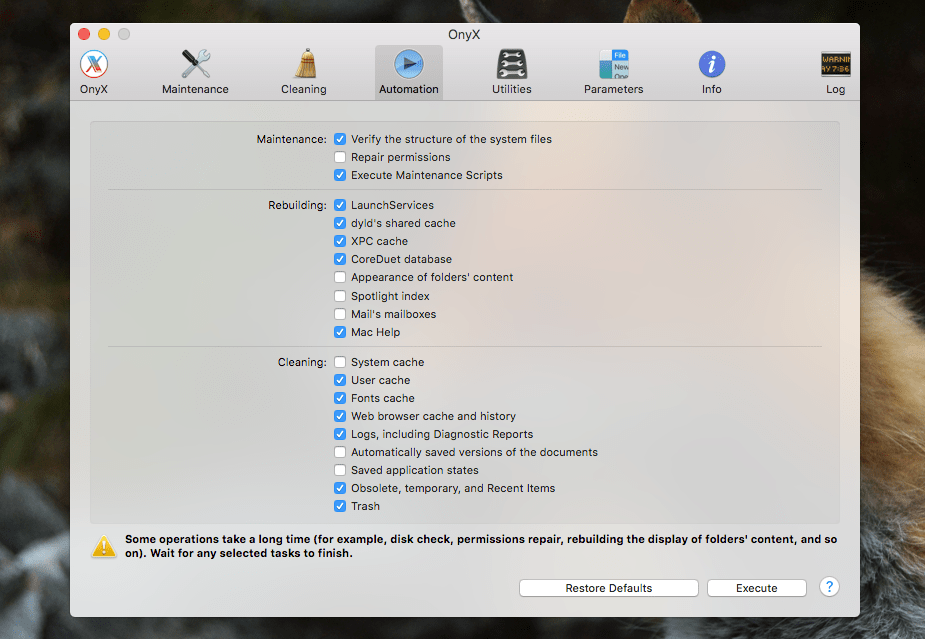The height and width of the screenshot is (639, 925).
Task: Click the red close window button
Action: click(84, 34)
